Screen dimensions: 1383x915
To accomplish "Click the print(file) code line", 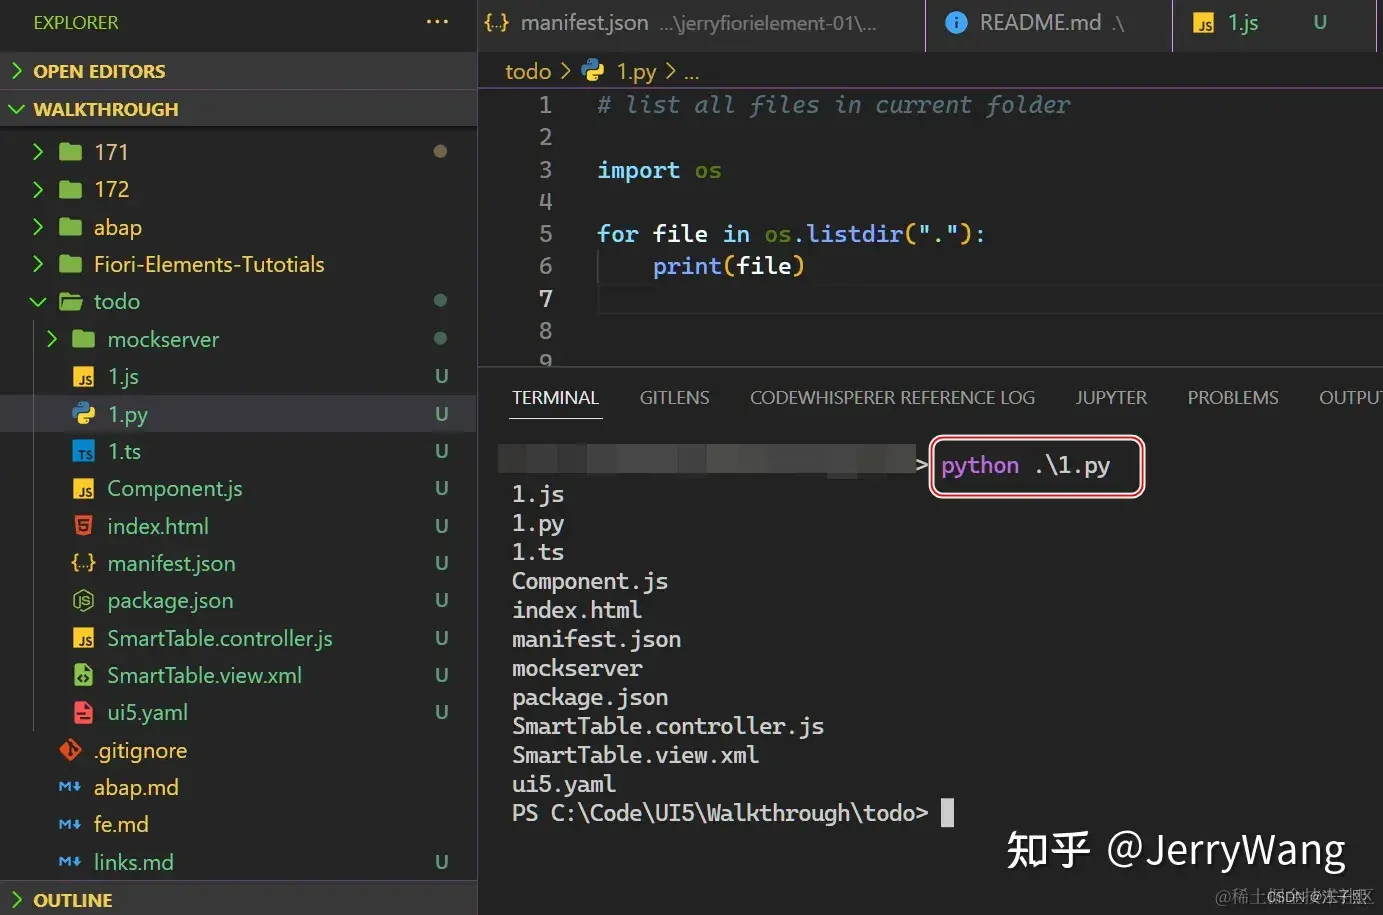I will pos(728,266).
